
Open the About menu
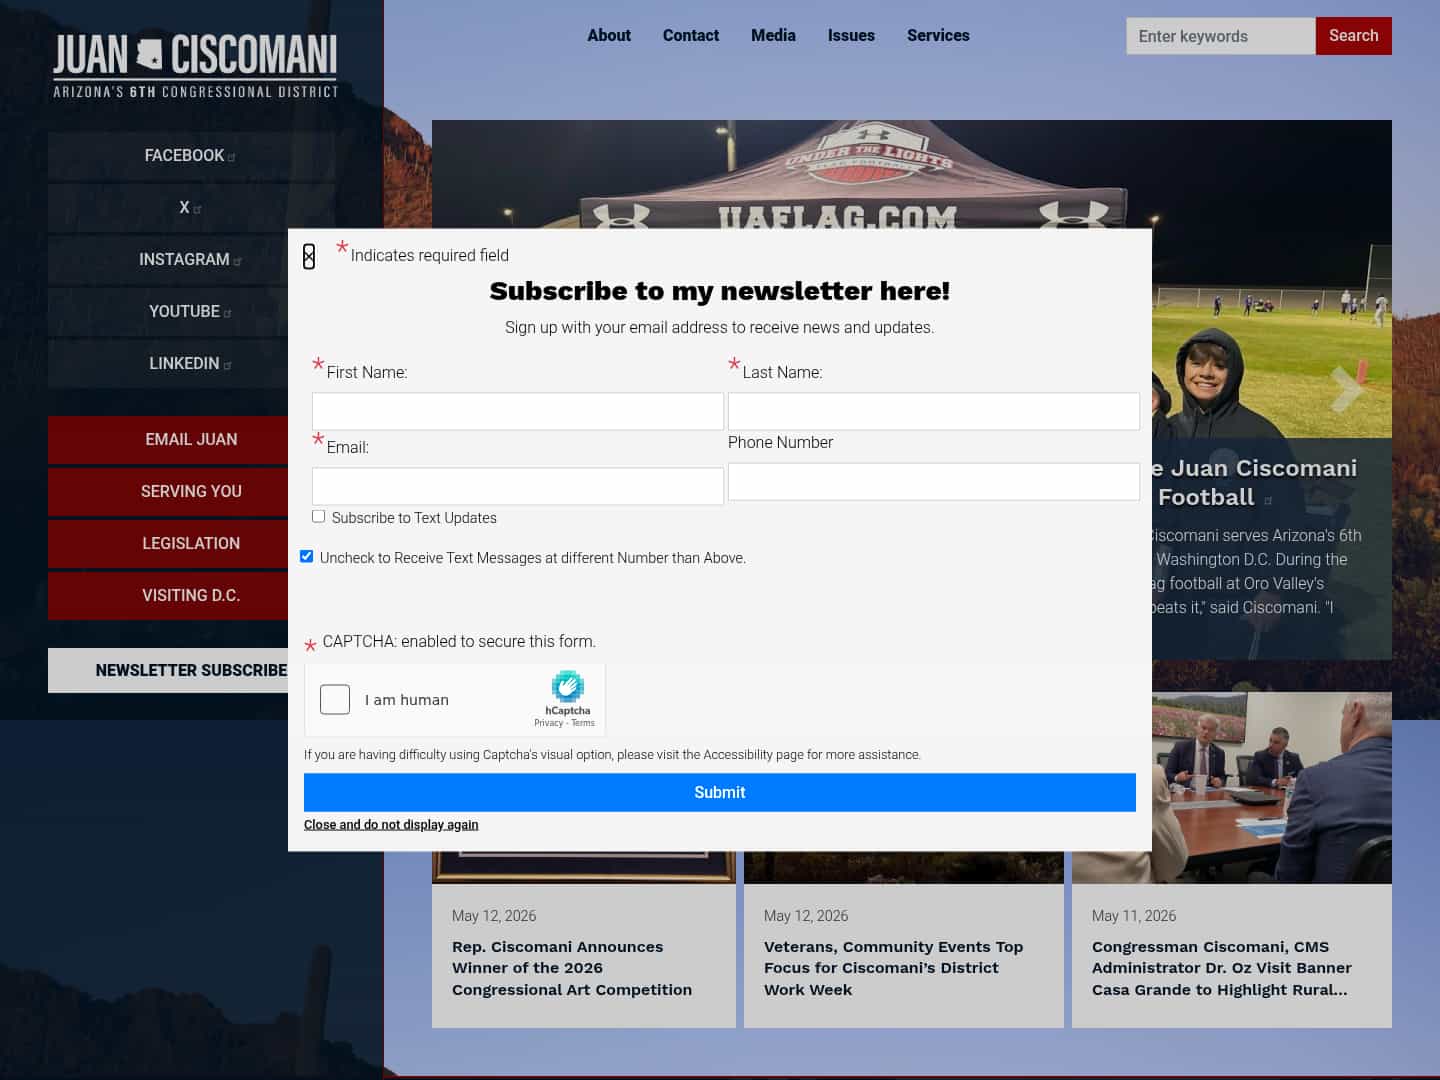[609, 35]
